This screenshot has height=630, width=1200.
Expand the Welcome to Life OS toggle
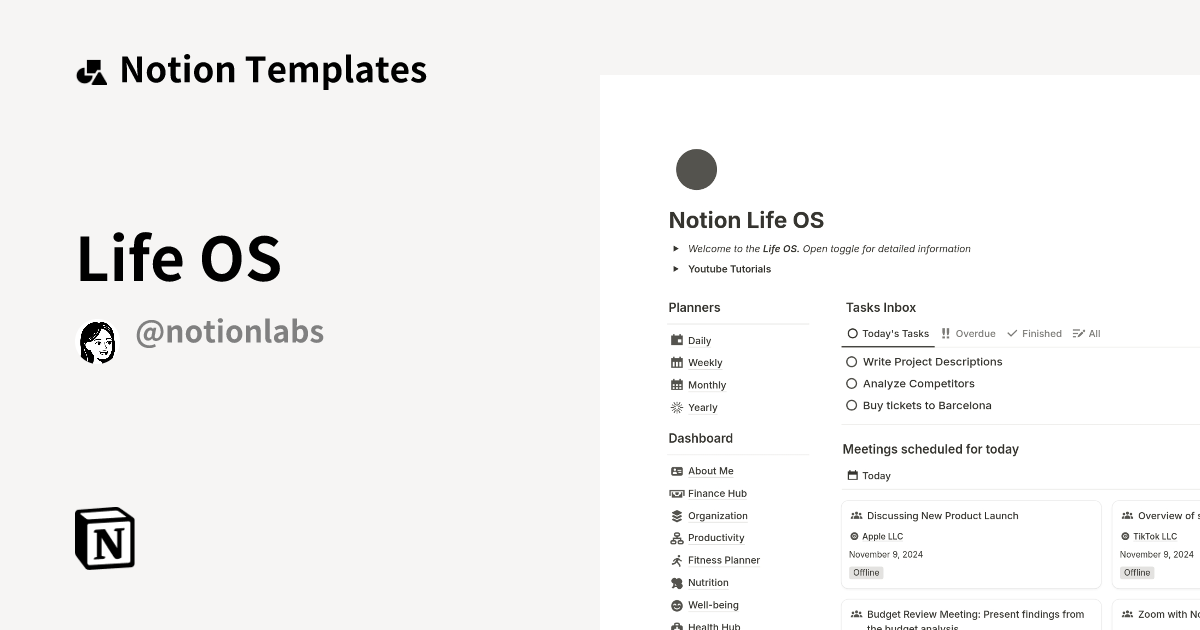[x=675, y=248]
